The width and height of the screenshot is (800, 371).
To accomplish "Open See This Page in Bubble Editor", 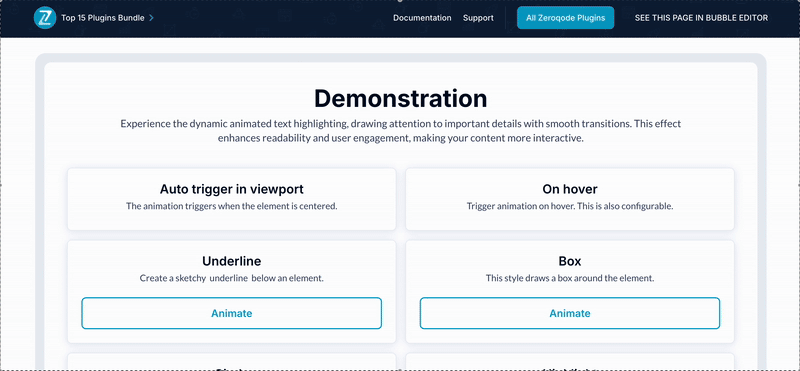I will 701,18.
